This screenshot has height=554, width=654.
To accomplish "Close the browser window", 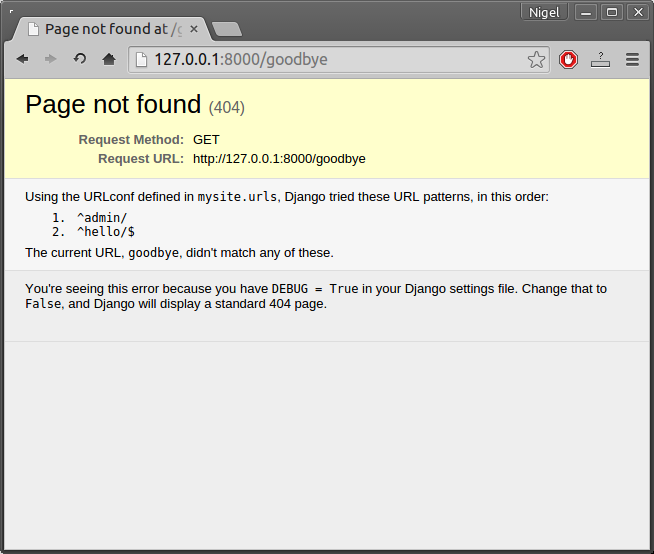I will point(637,12).
